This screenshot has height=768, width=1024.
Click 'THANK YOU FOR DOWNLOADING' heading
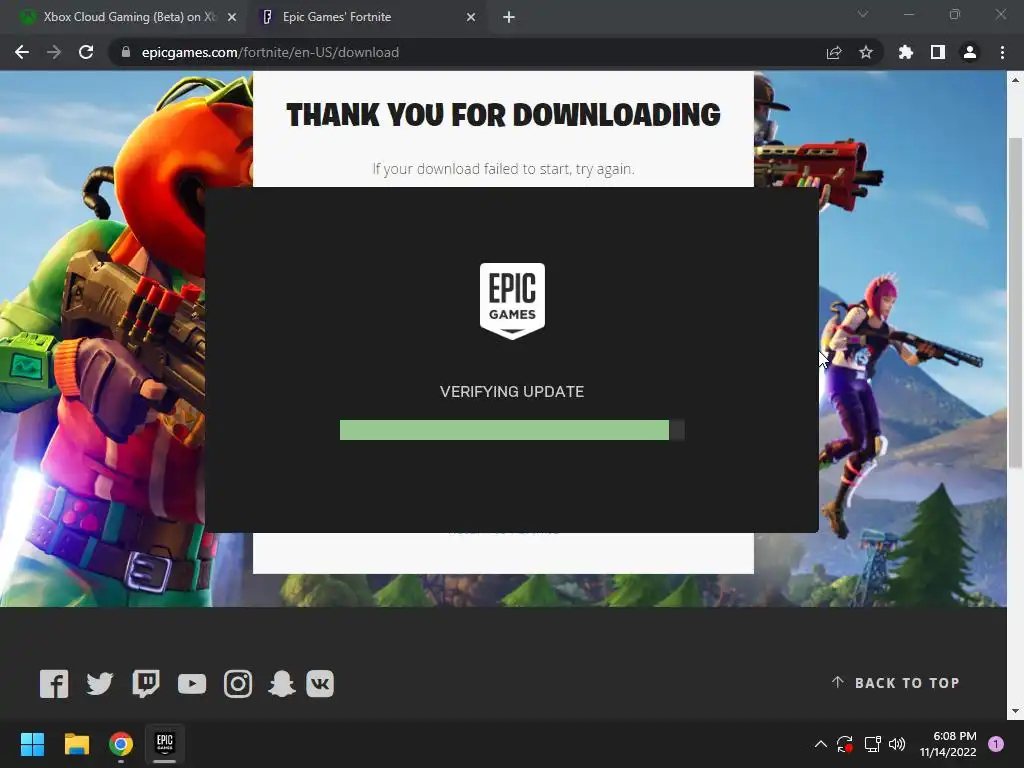(x=503, y=115)
